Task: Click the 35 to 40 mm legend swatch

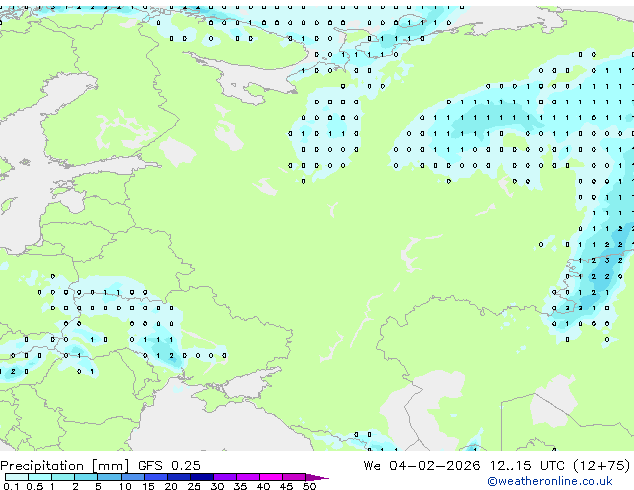Action: (x=248, y=477)
